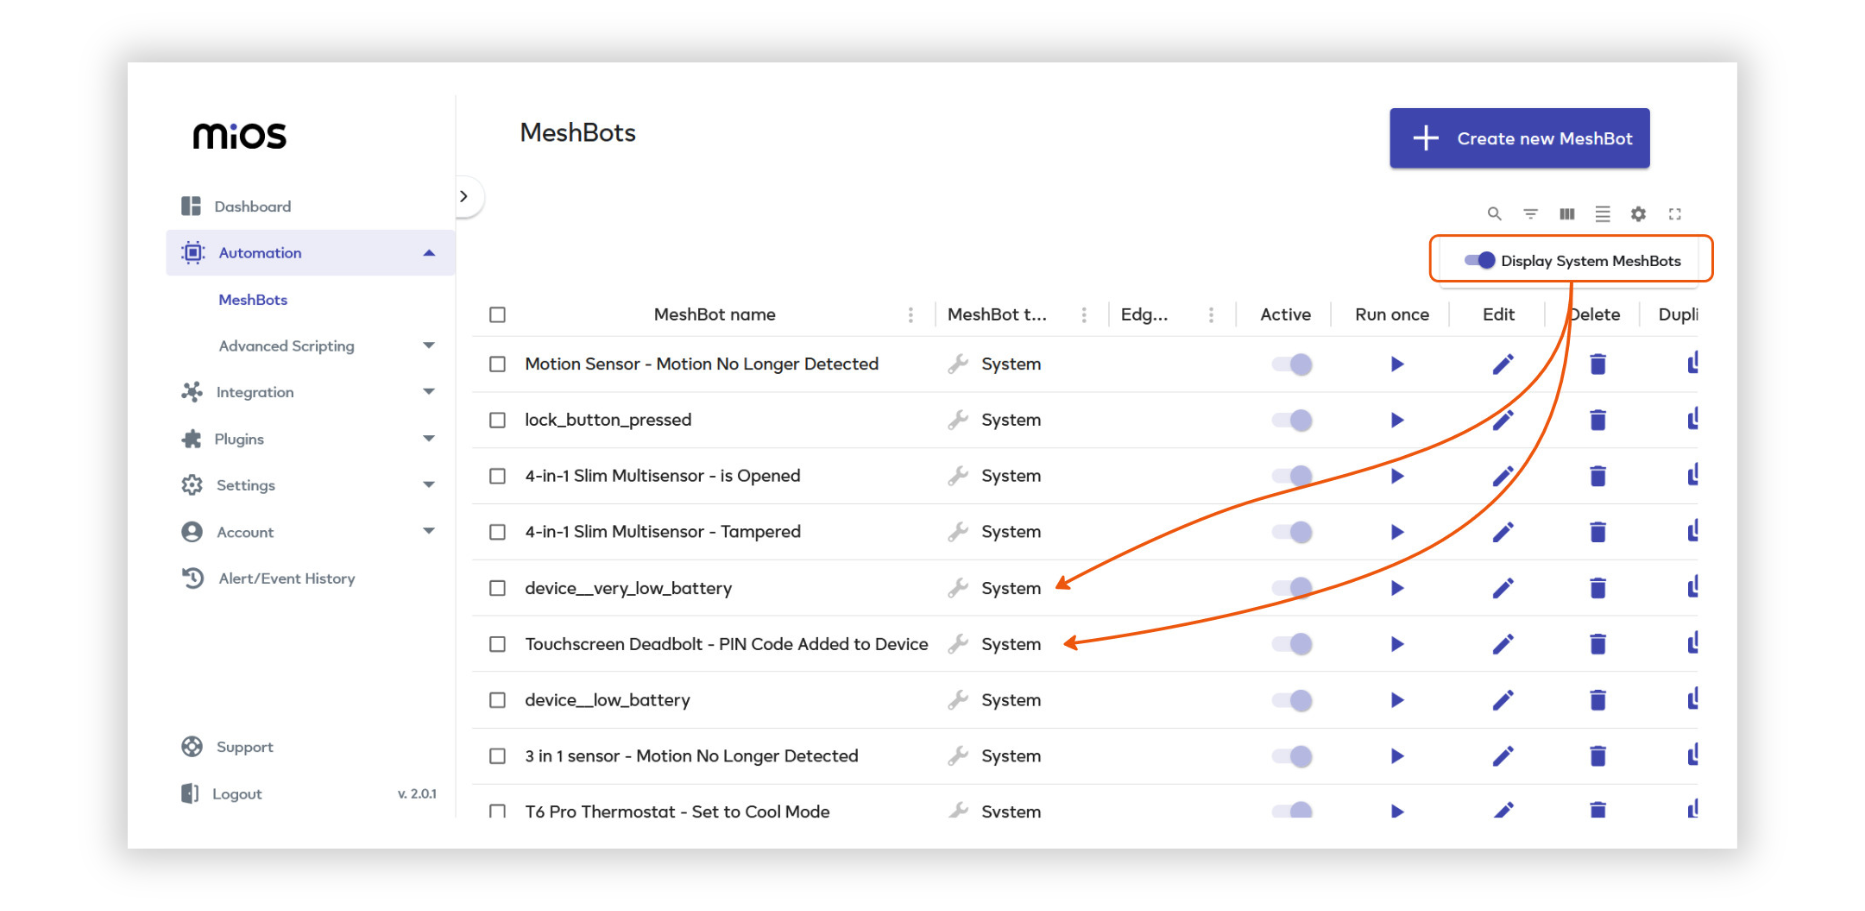
Task: Open Plugins menu item
Action: coord(239,439)
